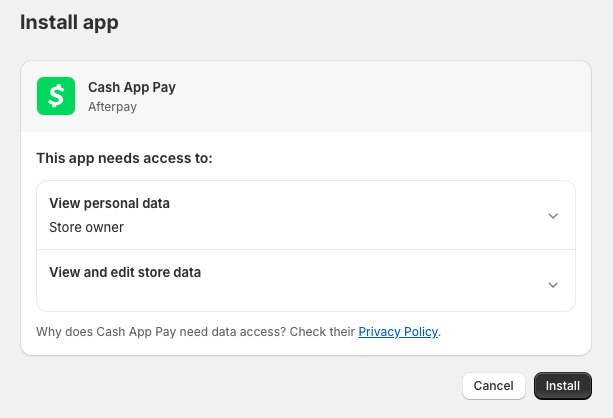
Task: Click the Install app page heading
Action: [x=69, y=22]
